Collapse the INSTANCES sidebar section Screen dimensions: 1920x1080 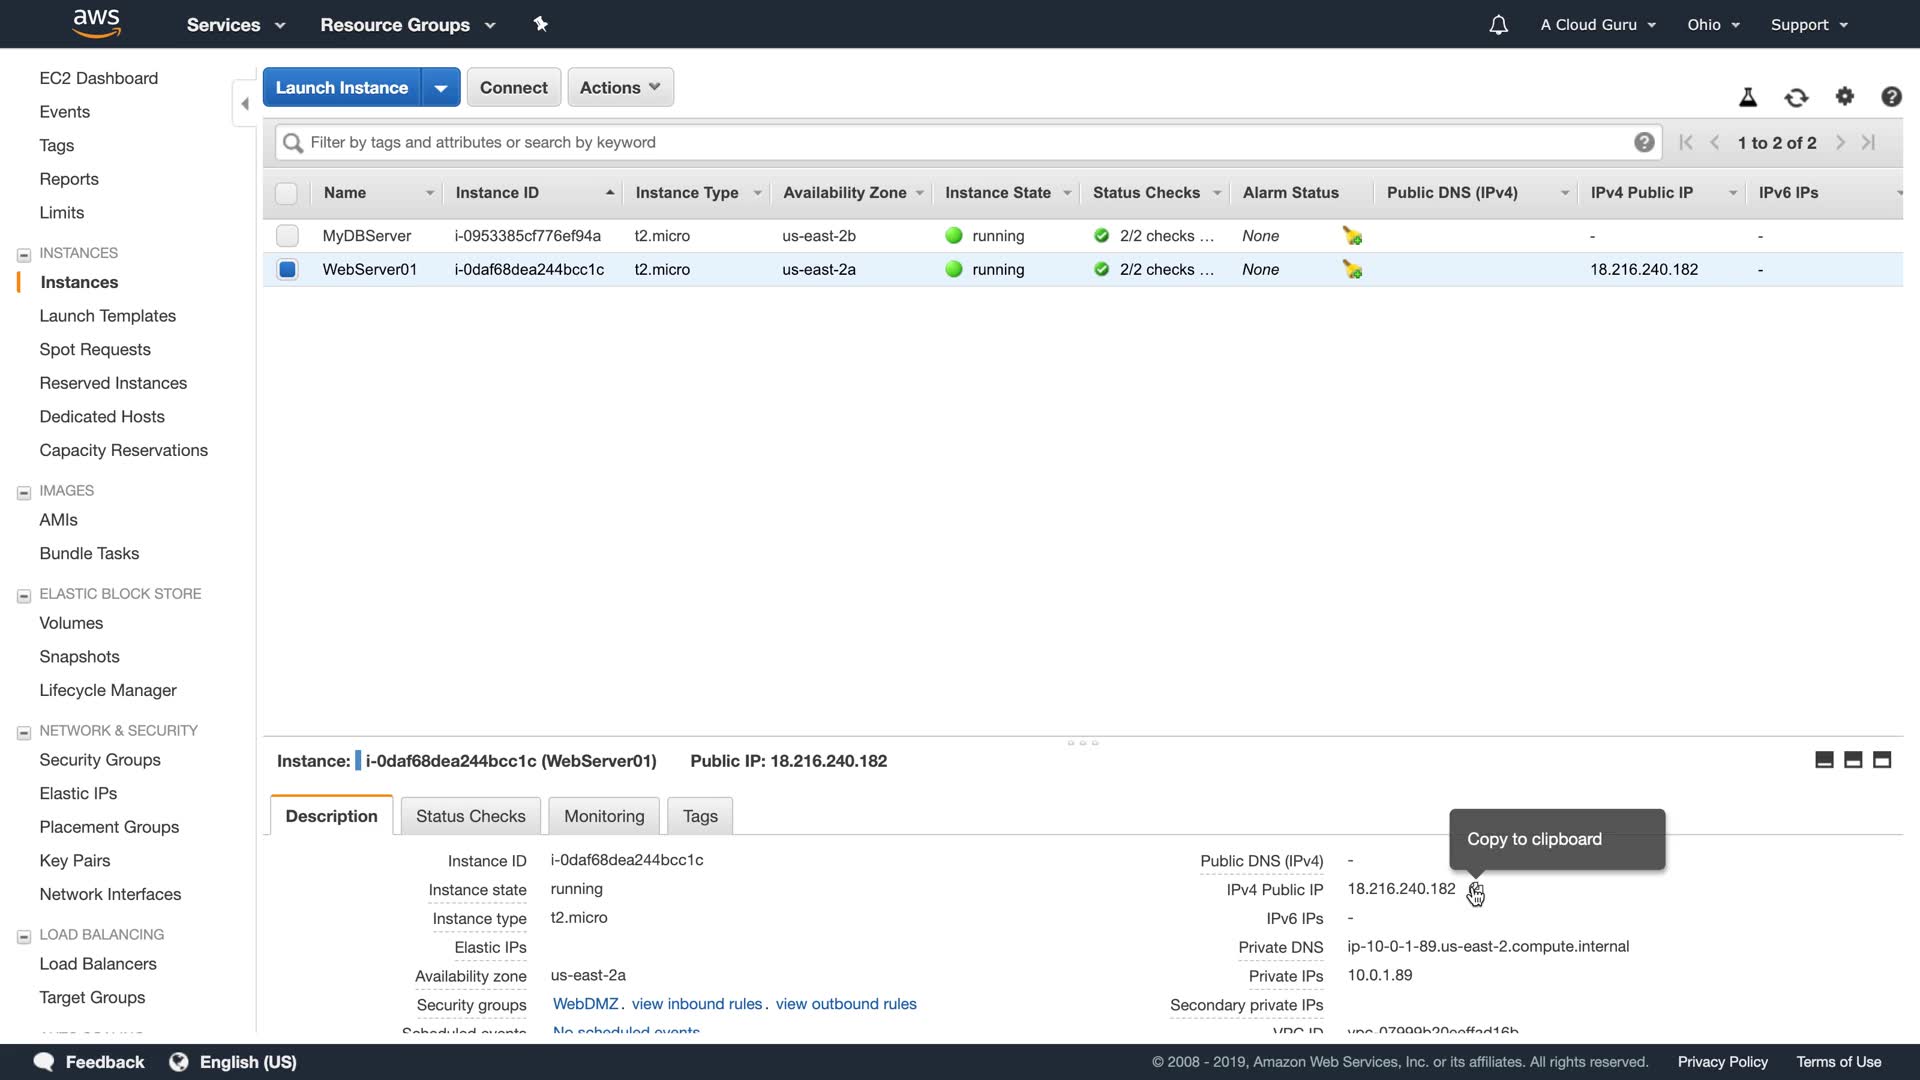click(24, 254)
